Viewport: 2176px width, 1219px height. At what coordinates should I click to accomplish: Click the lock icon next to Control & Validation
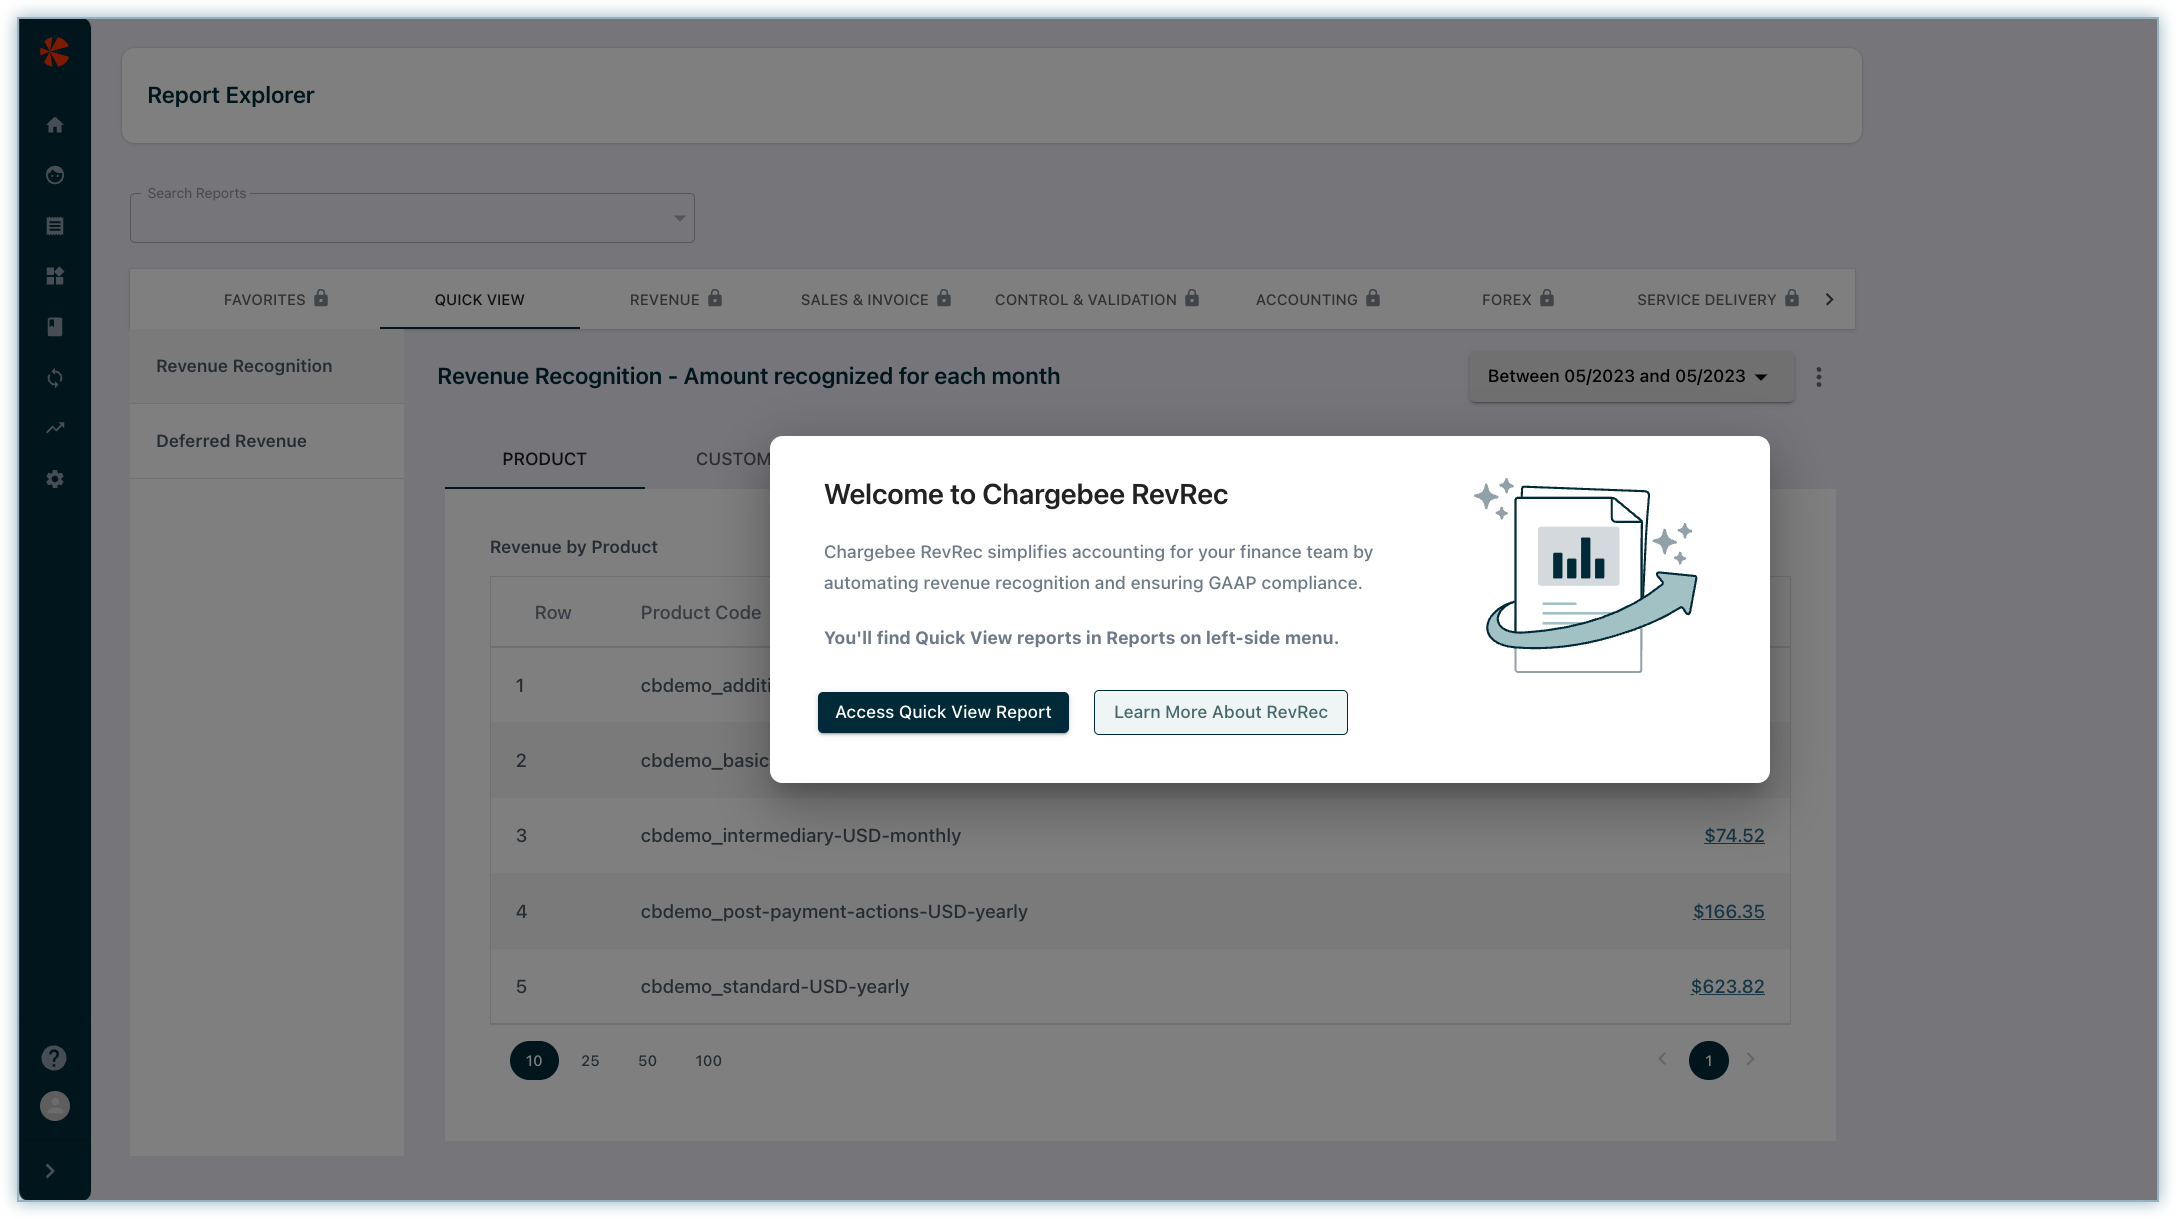[1192, 298]
